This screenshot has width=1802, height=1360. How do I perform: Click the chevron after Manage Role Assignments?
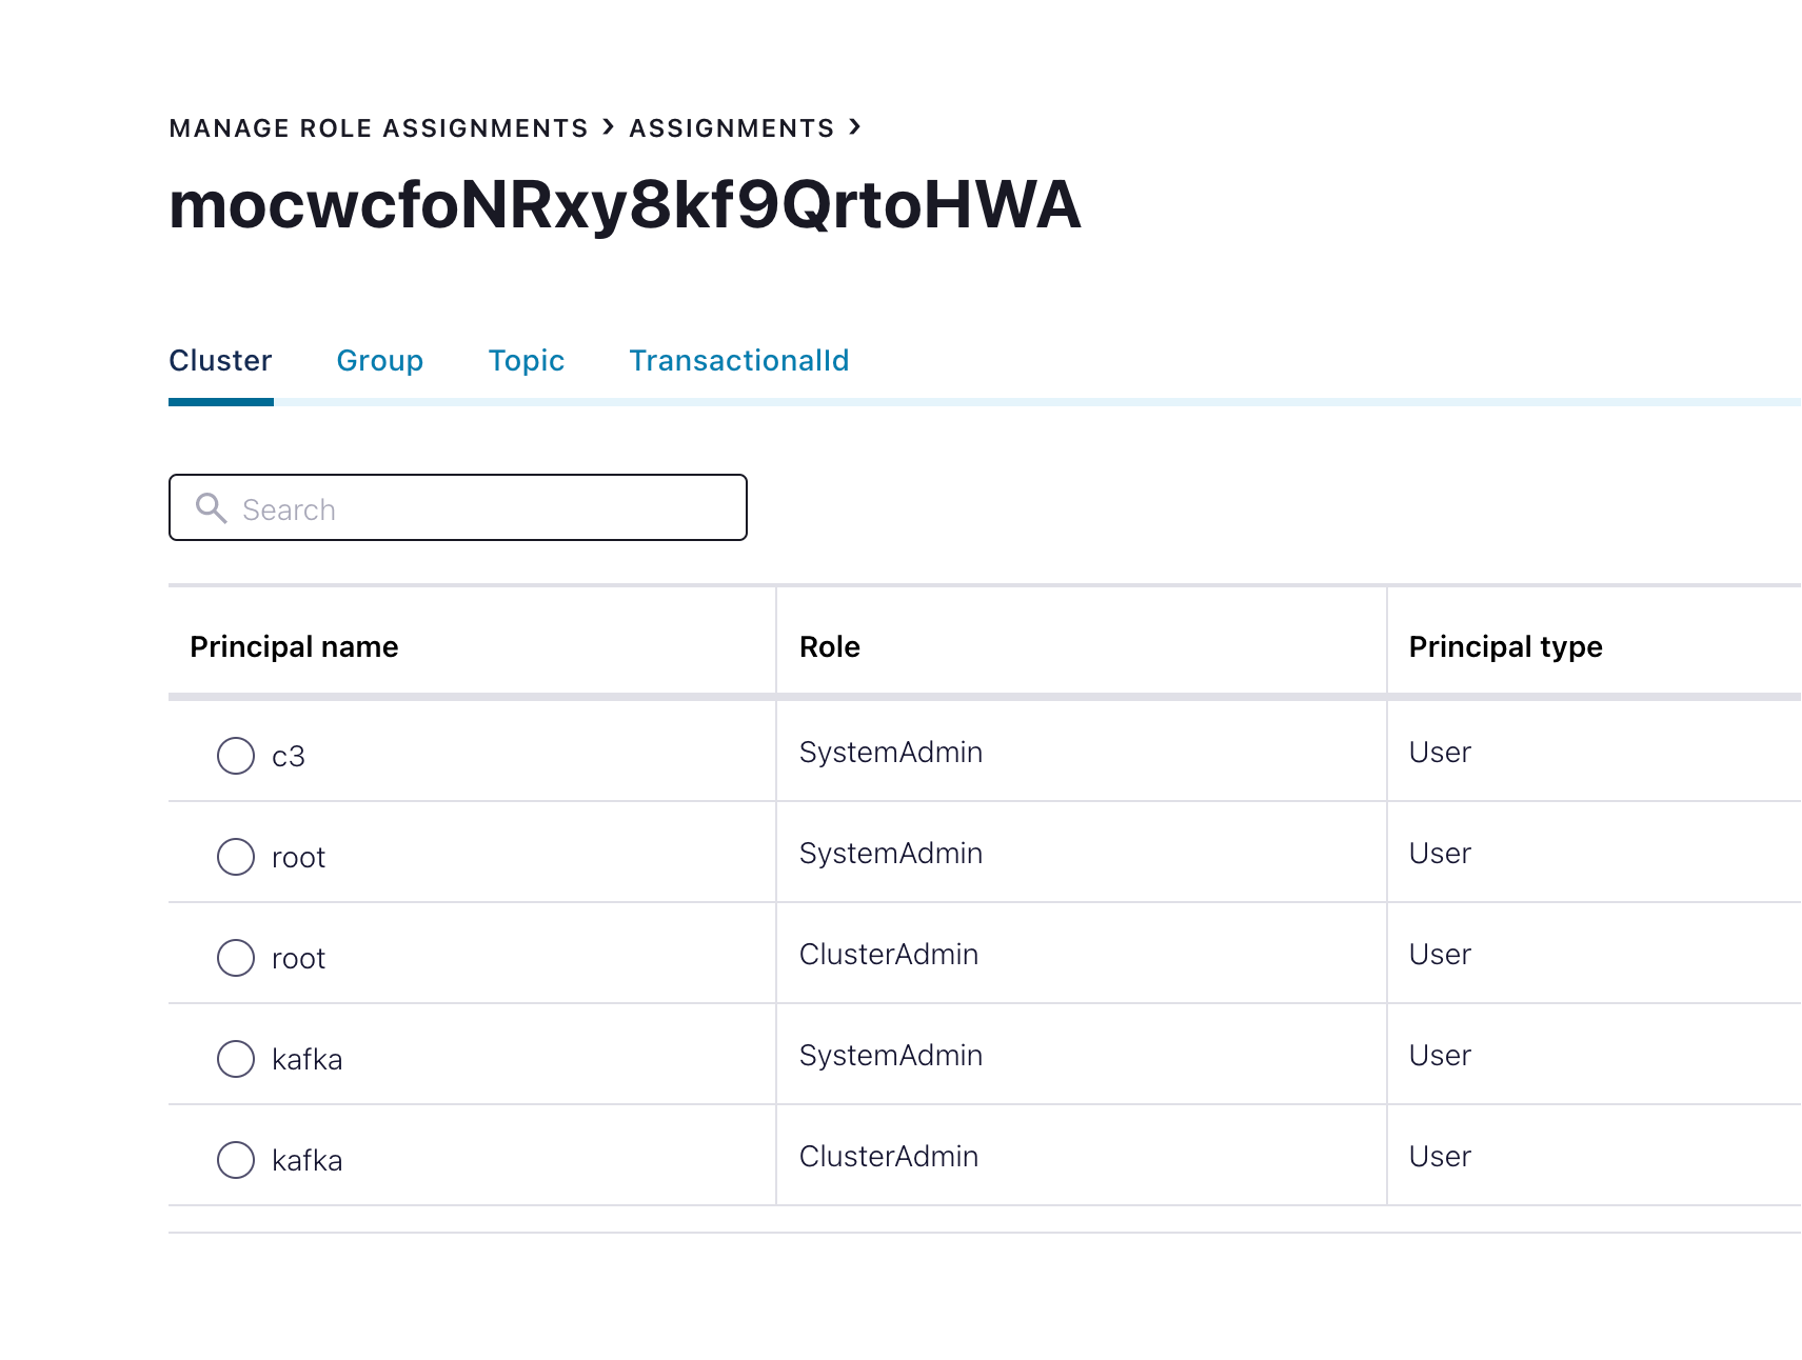[x=608, y=127]
